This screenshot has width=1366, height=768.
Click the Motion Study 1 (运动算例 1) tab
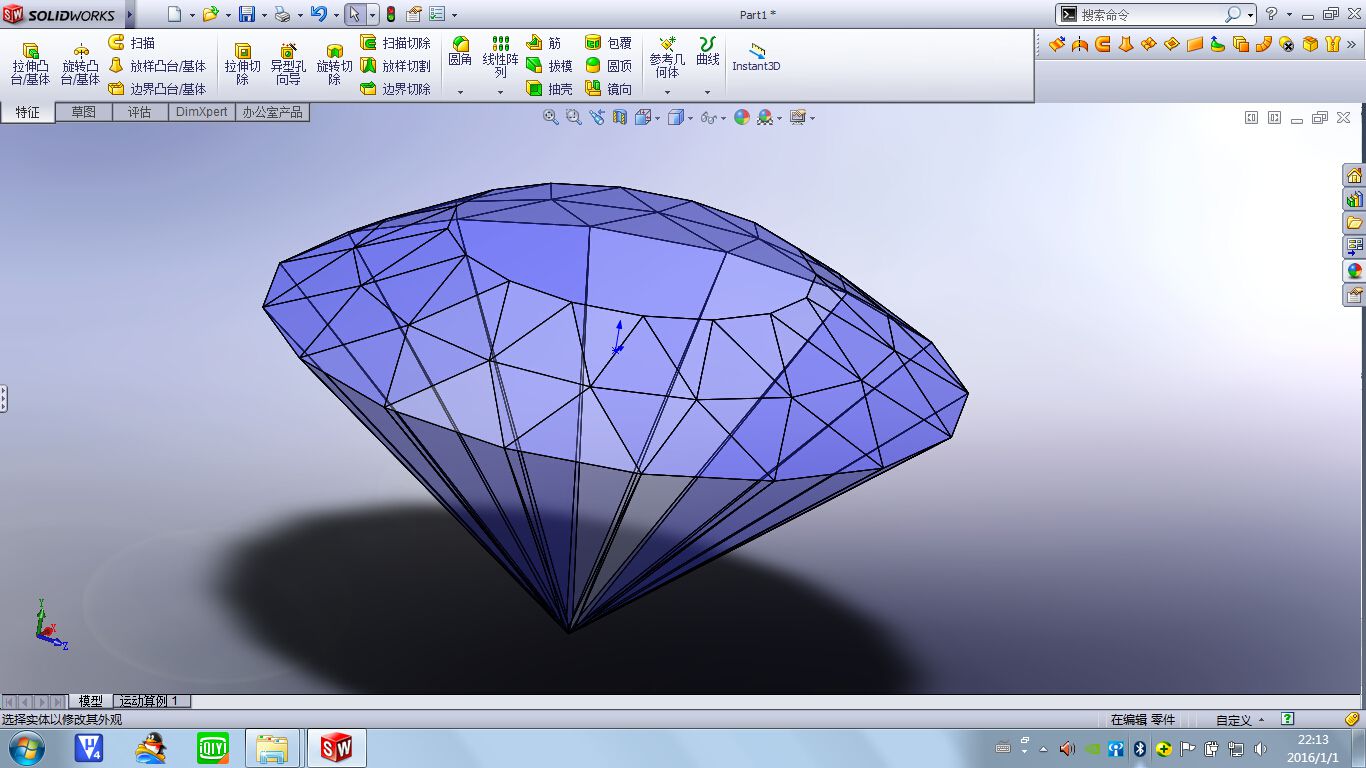[x=148, y=701]
